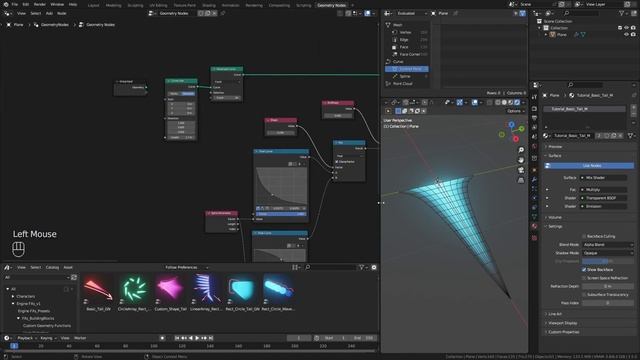Open the Geometry Nodes workspace tab
The image size is (640, 360).
click(x=331, y=5)
